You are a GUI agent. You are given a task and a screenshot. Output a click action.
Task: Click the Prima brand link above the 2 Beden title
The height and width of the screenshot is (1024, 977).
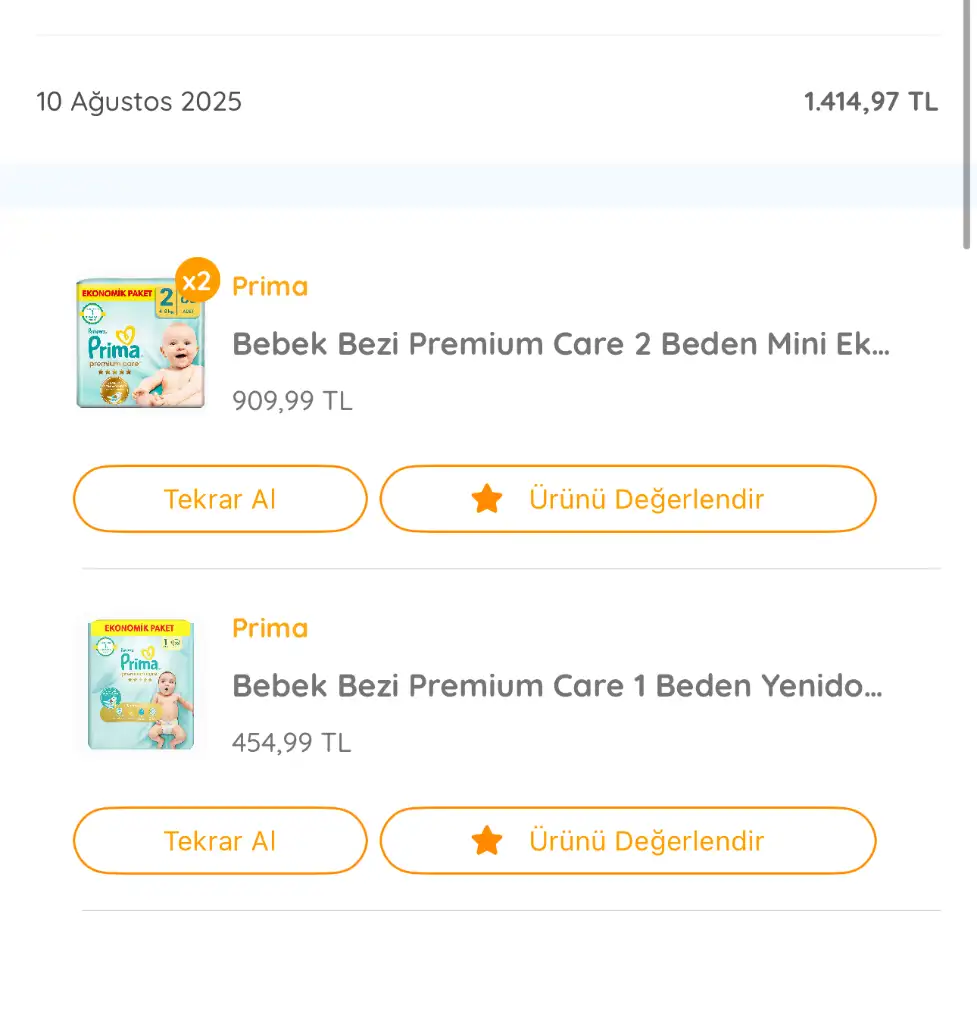270,287
